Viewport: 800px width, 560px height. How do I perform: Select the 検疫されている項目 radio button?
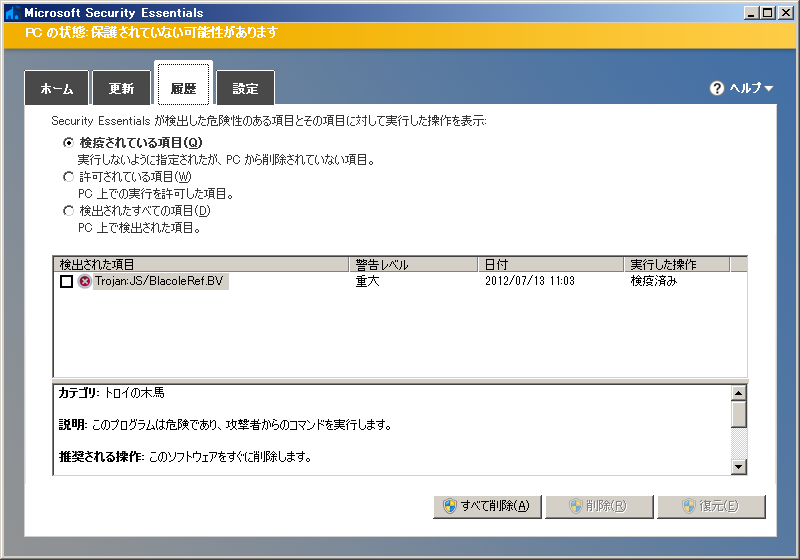68,142
